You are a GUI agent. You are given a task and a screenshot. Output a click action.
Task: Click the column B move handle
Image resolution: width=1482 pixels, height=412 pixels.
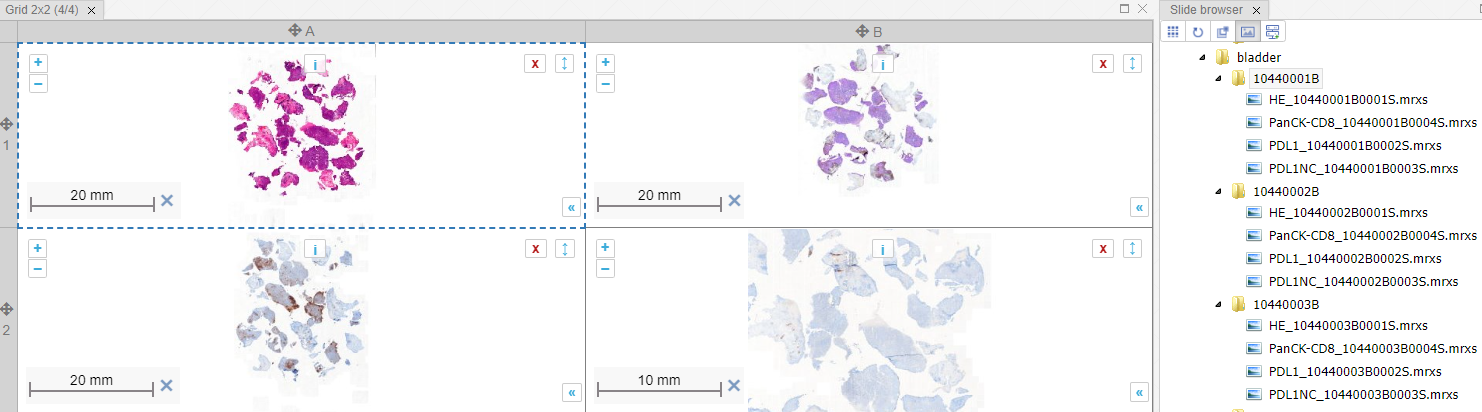click(861, 31)
